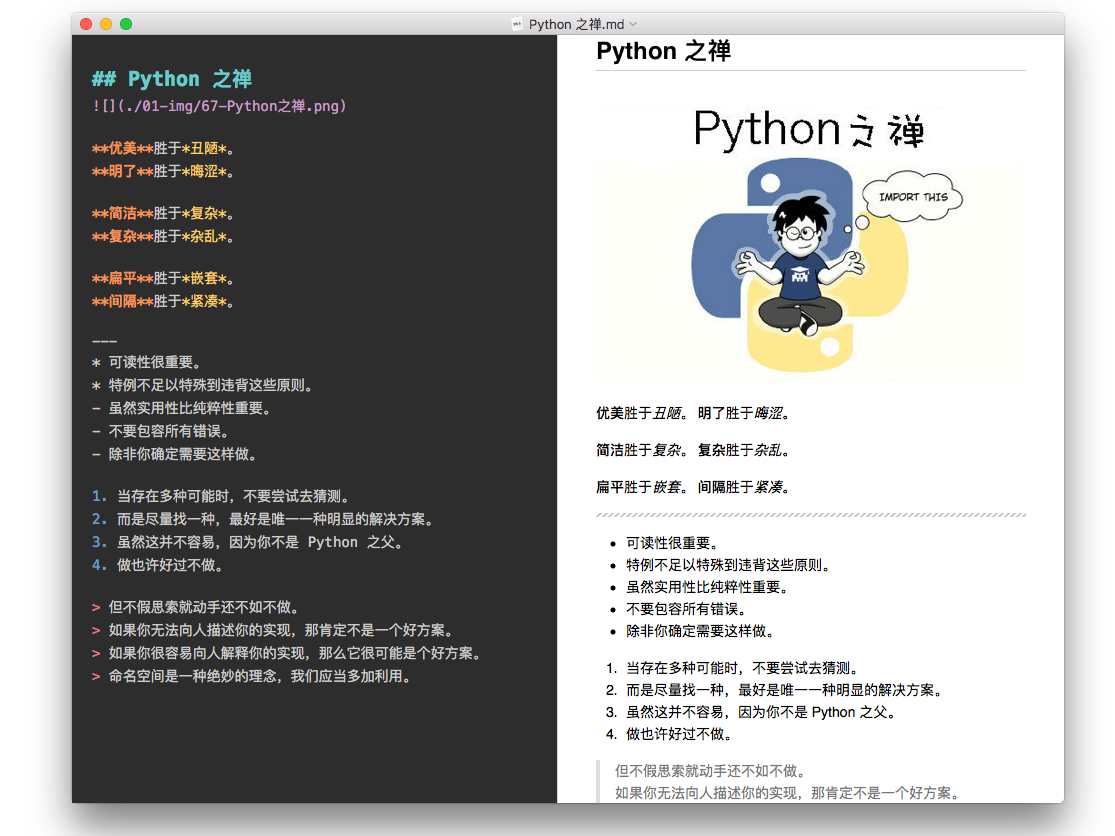Image resolution: width=1115 pixels, height=836 pixels.
Task: Click the Python meditation image in preview
Action: pos(811,242)
